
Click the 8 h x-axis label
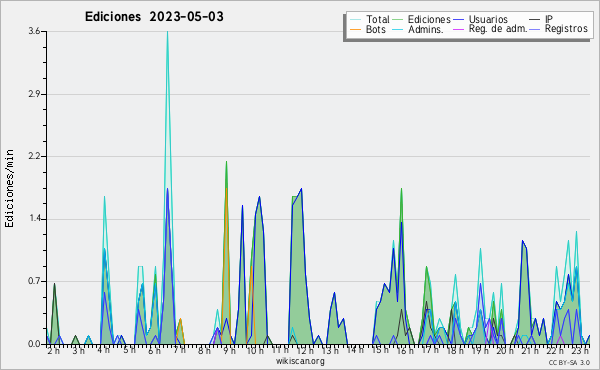(204, 350)
